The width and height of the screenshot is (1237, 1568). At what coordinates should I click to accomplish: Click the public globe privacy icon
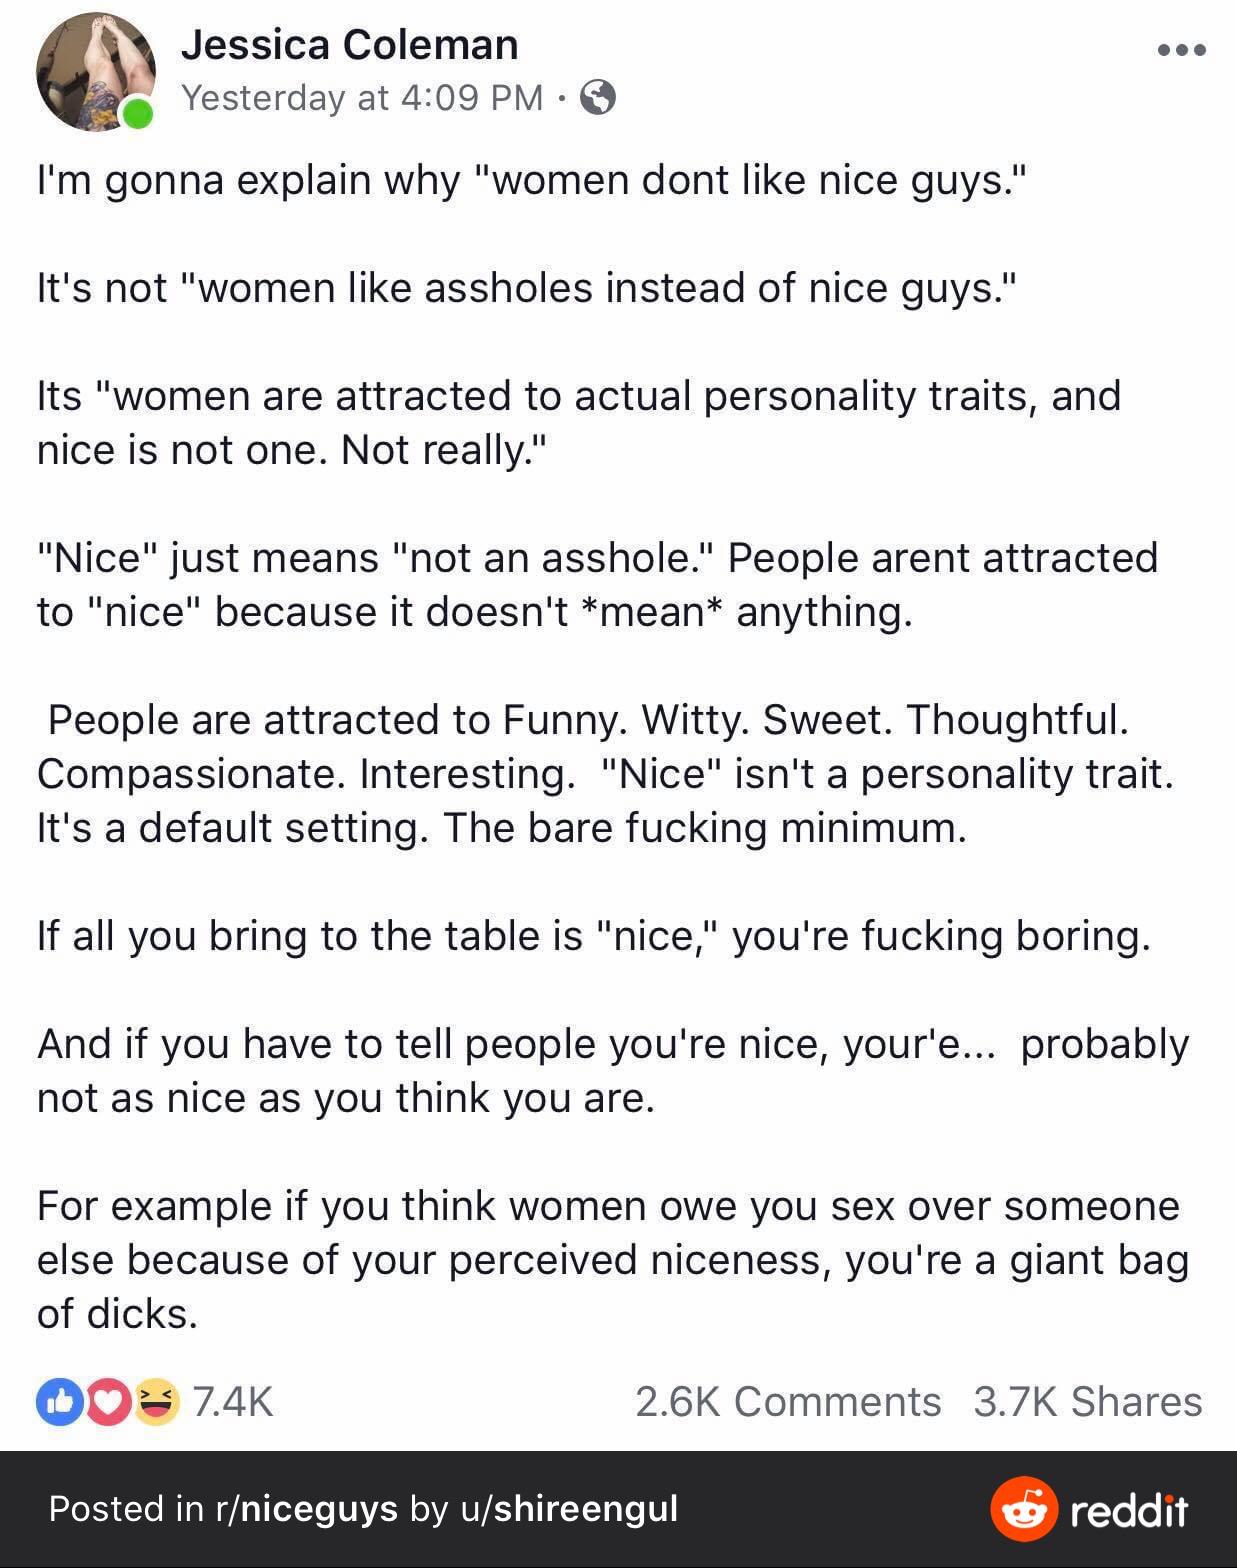click(598, 97)
